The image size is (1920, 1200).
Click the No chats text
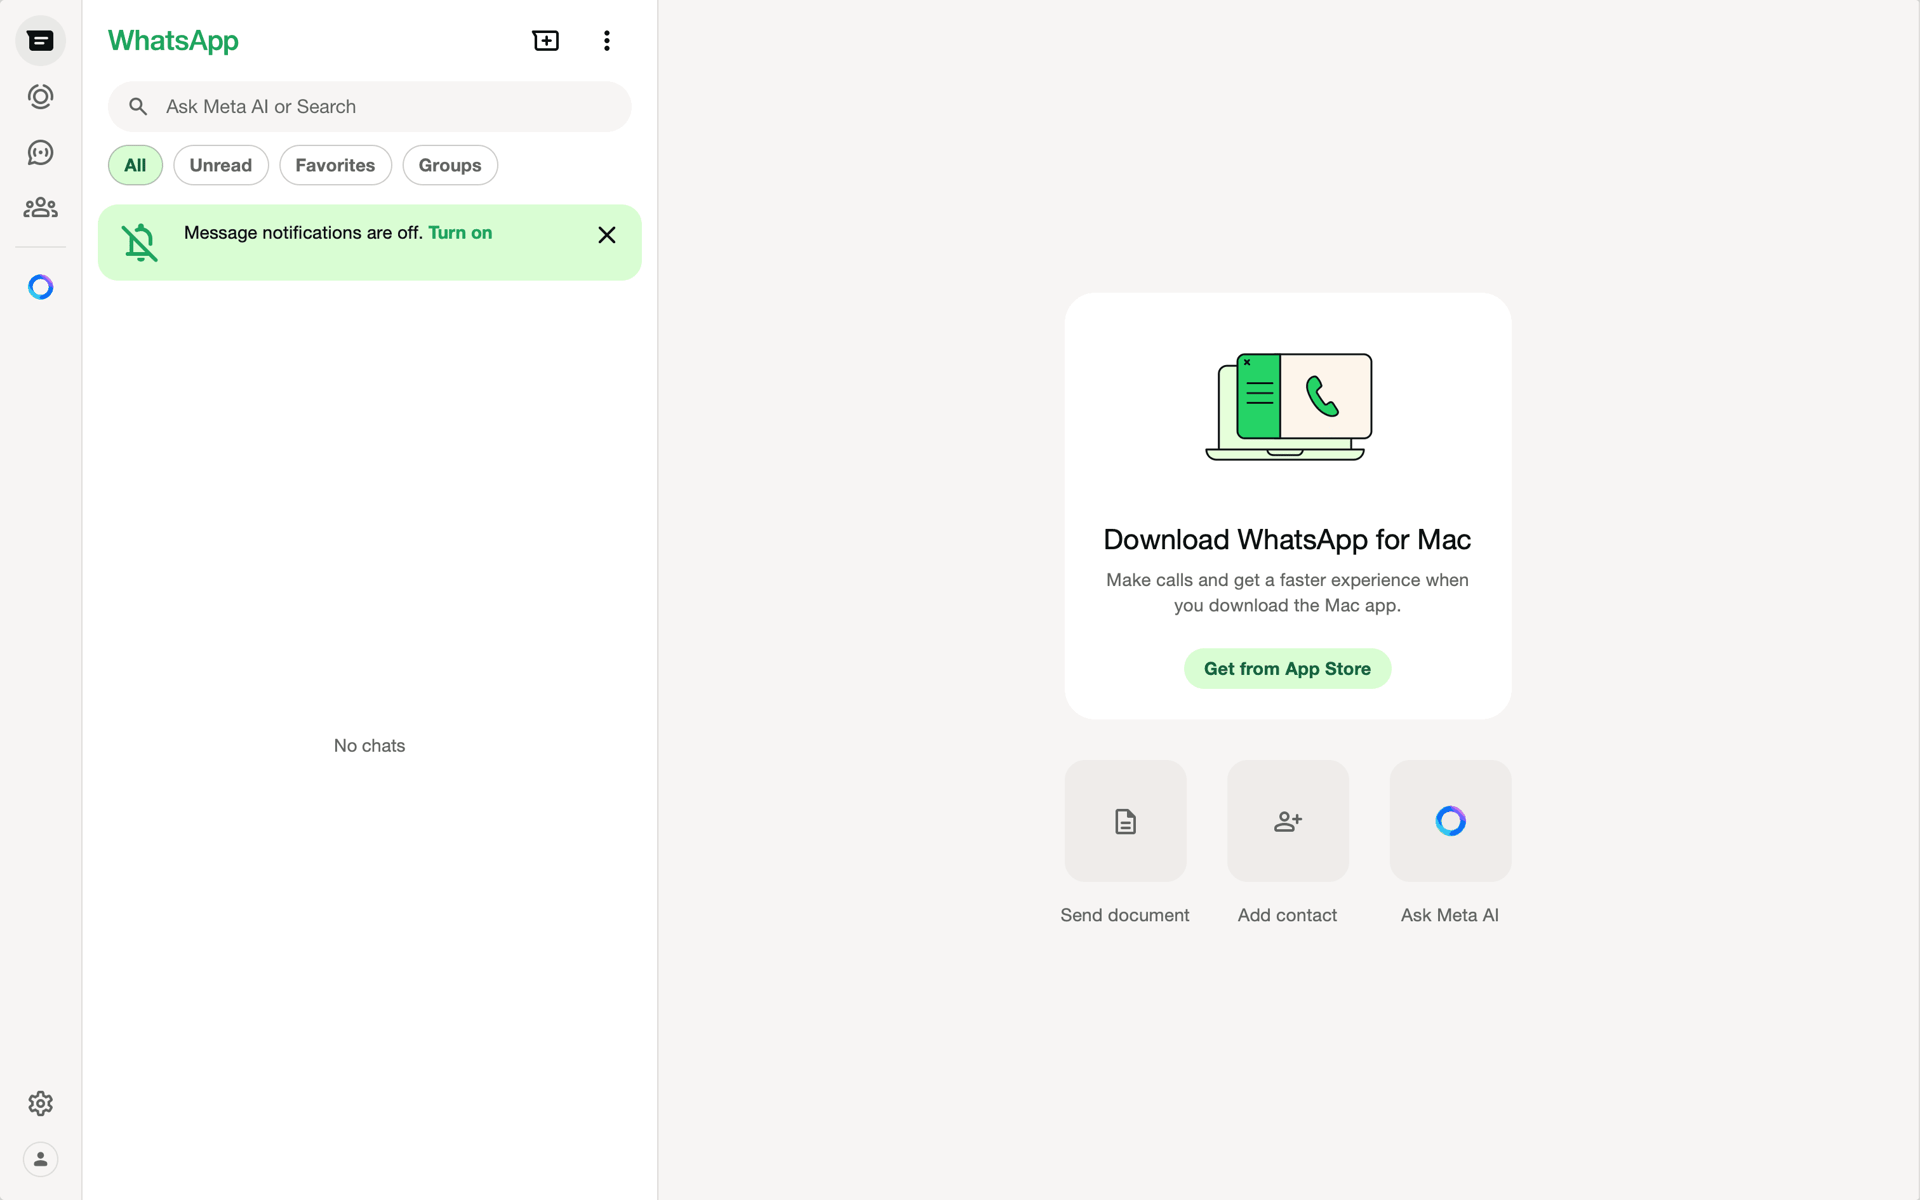(x=369, y=746)
